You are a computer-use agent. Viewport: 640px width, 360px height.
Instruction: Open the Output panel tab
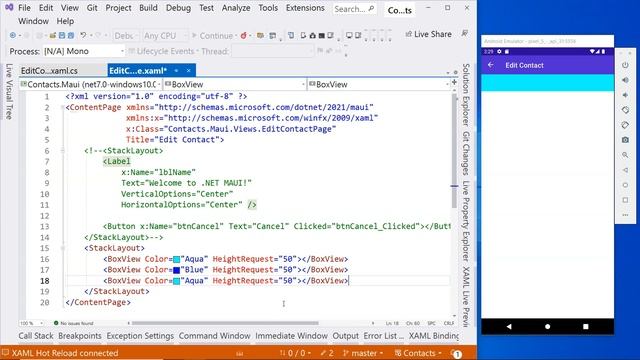[x=345, y=336]
